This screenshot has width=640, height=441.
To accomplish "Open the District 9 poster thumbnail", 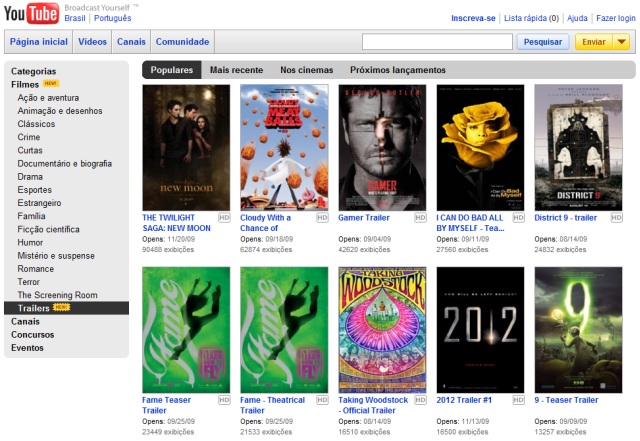I will [578, 147].
